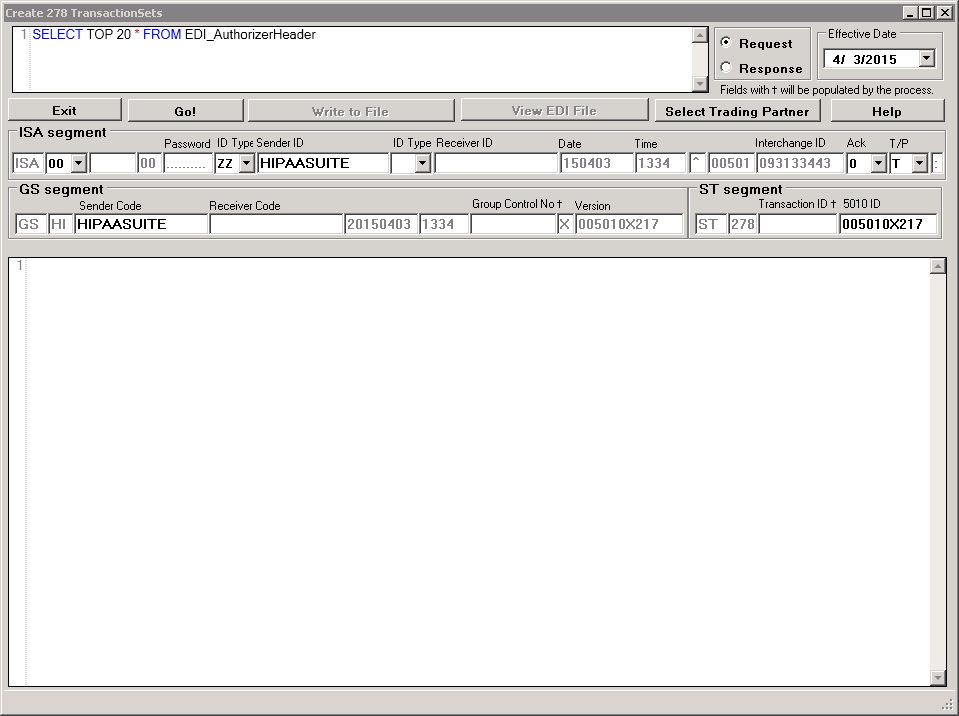This screenshot has height=716, width=959.
Task: Click the View EDI File button
Action: [x=554, y=110]
